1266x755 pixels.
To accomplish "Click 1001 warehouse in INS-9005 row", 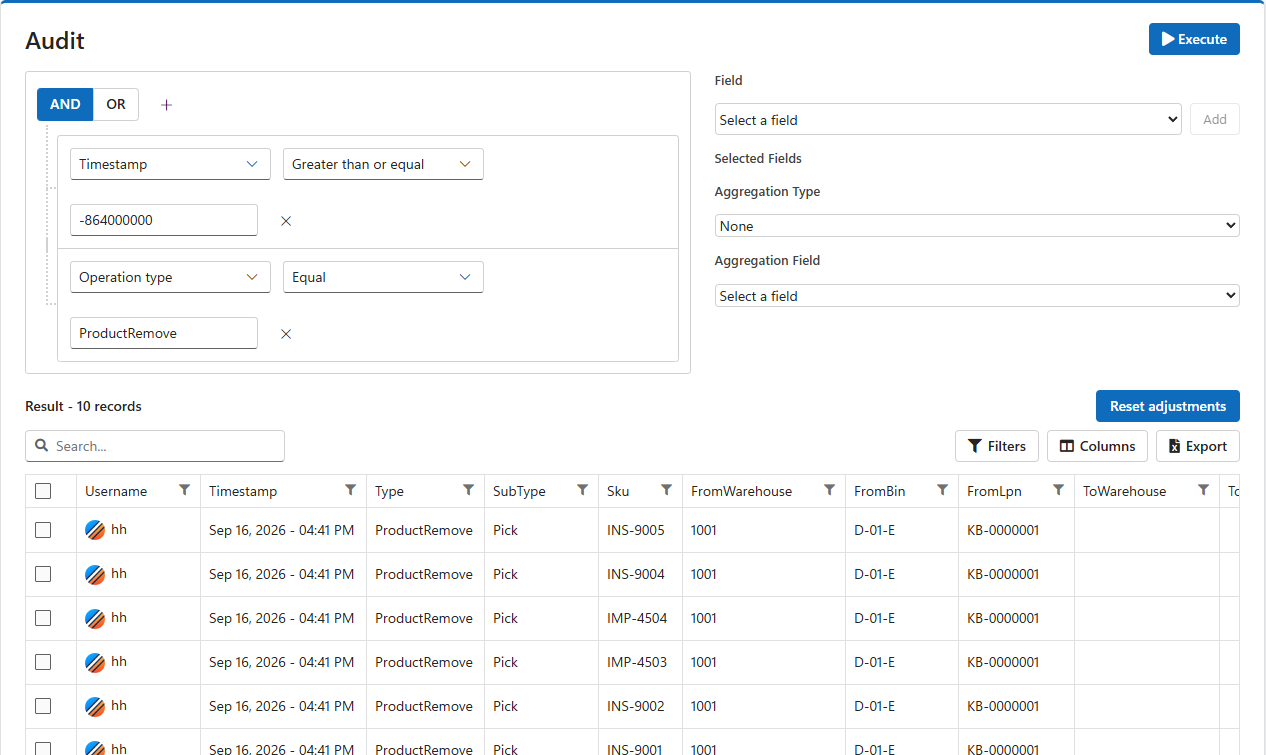I will click(704, 530).
